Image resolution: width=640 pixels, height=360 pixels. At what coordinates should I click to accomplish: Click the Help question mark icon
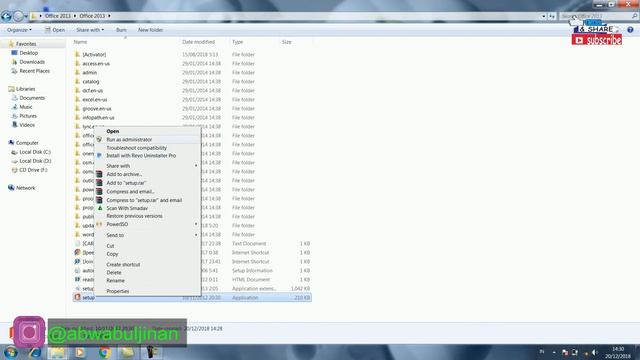click(x=630, y=30)
